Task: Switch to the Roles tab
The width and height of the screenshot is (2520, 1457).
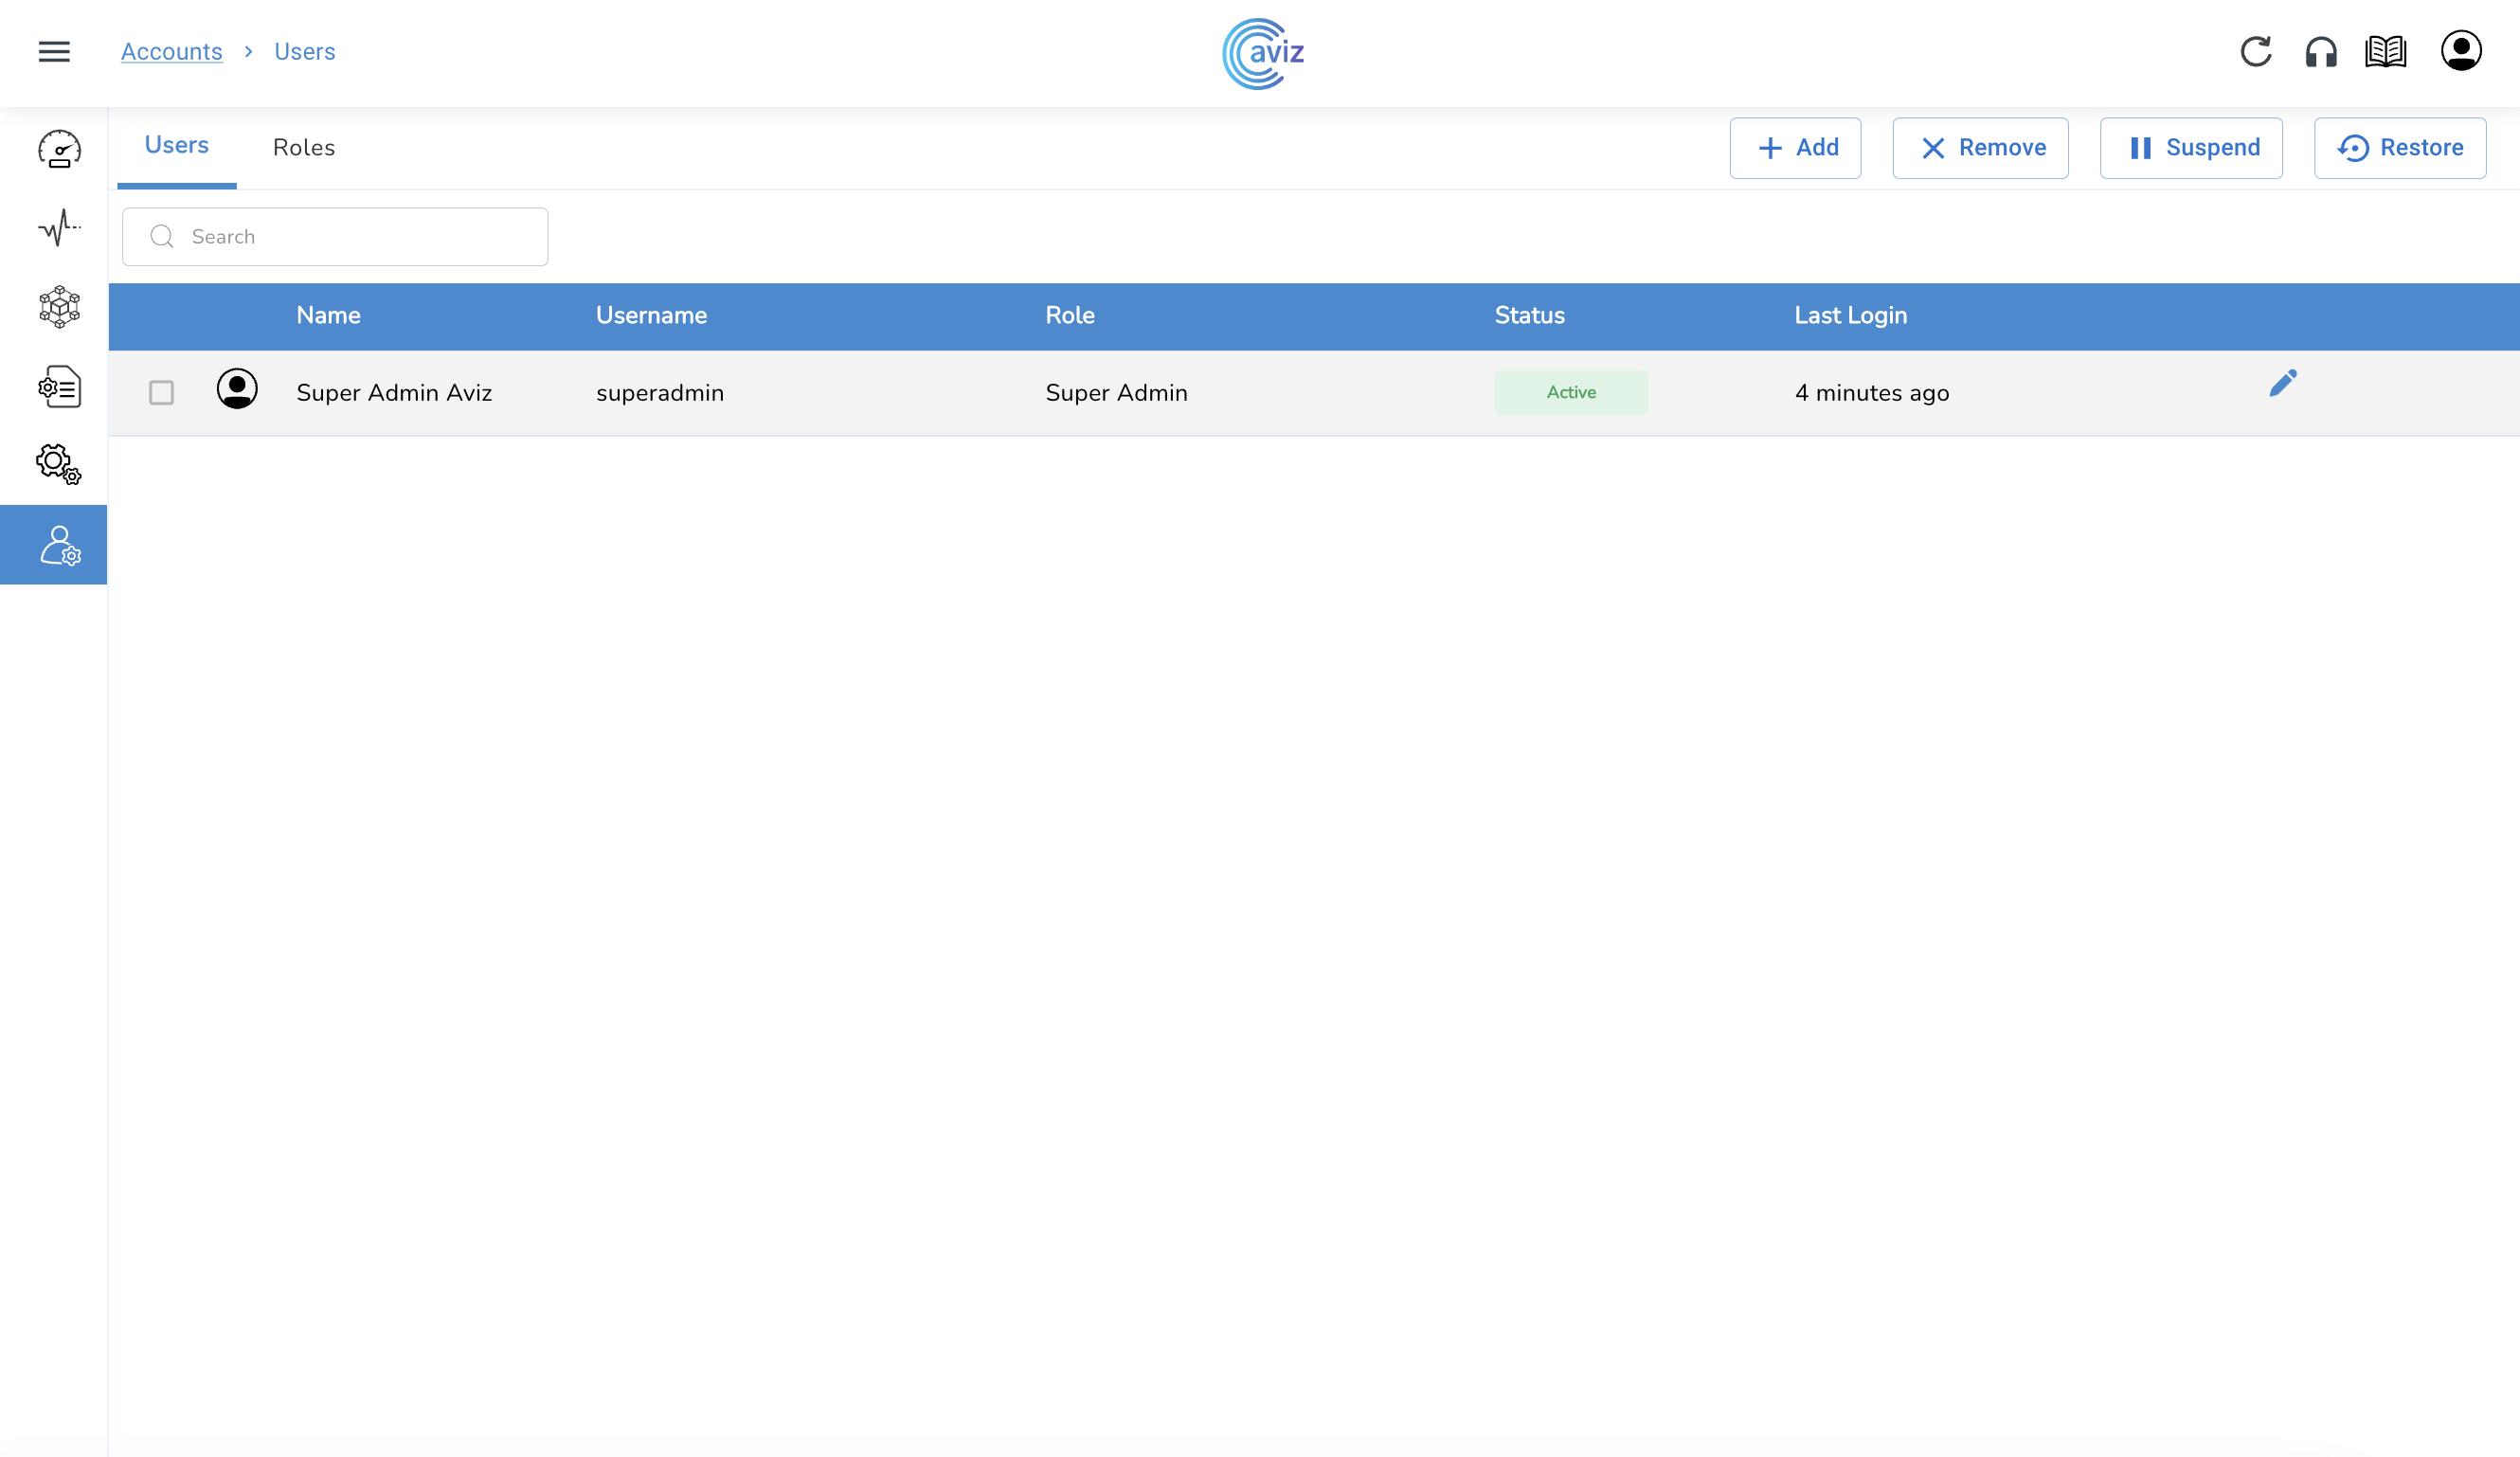Action: pyautogui.click(x=303, y=148)
